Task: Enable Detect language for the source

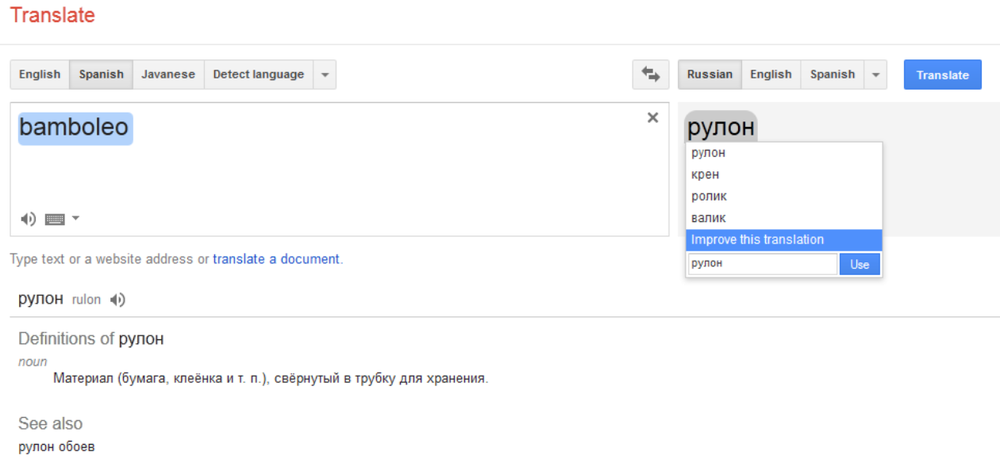Action: [x=258, y=75]
